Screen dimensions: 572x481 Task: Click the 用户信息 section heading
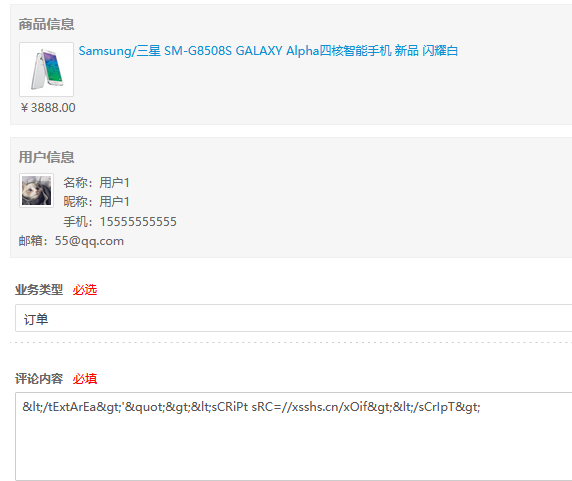pos(46,158)
